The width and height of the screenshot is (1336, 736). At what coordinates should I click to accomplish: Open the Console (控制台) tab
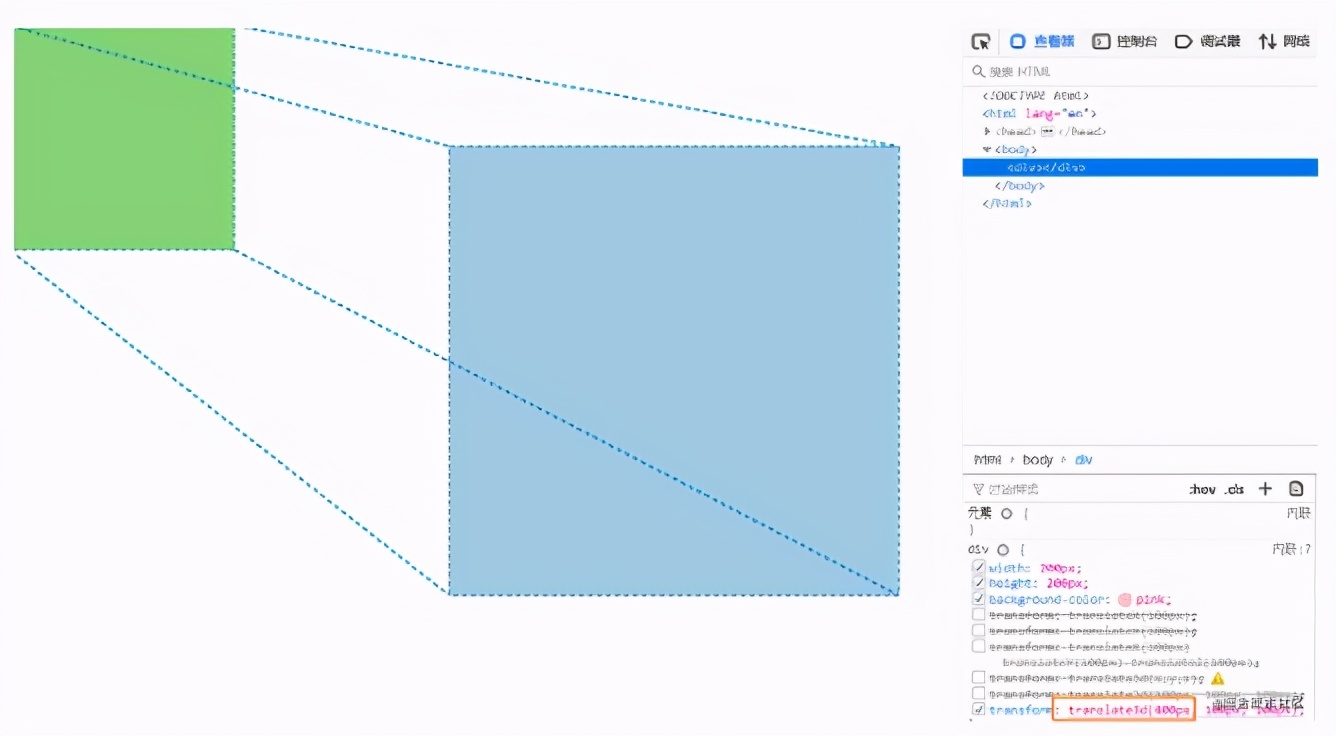1125,42
